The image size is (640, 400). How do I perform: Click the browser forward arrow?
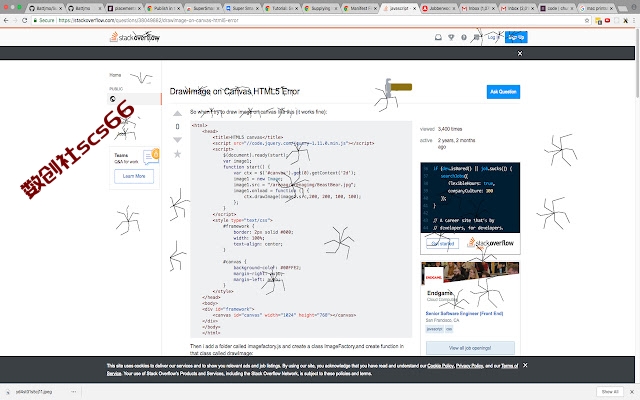15,20
